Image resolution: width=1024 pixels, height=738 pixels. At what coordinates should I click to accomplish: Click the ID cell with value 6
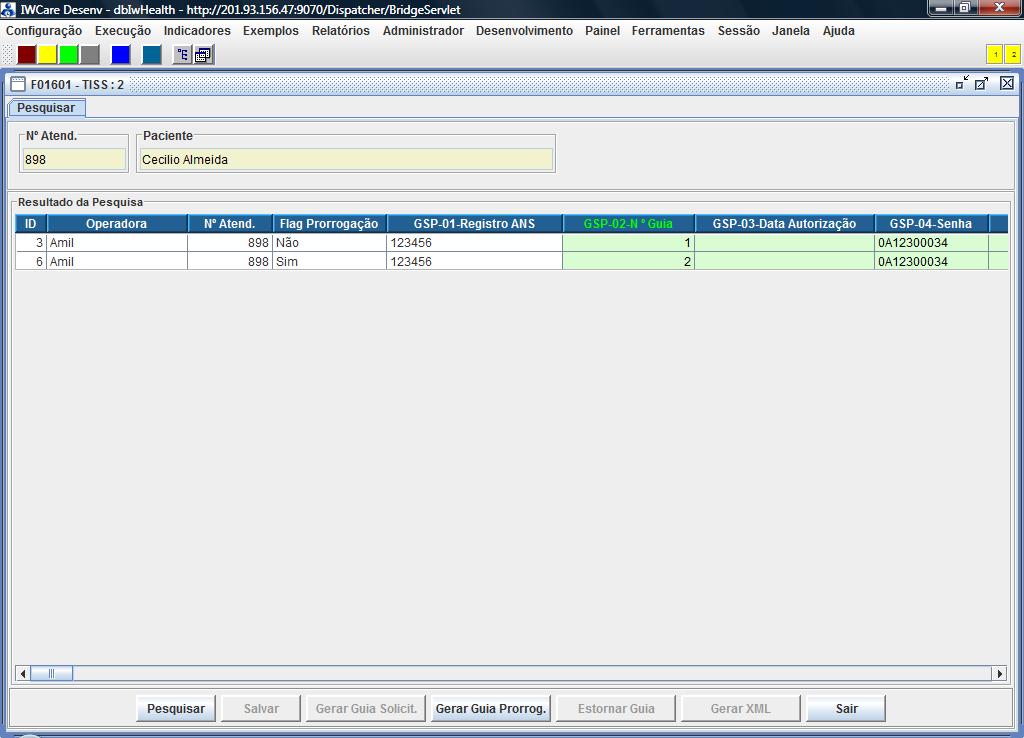point(31,261)
